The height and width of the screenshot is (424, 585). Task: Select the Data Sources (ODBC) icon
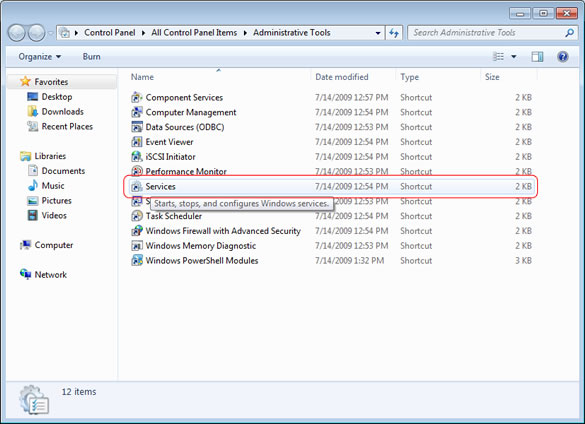click(x=137, y=127)
